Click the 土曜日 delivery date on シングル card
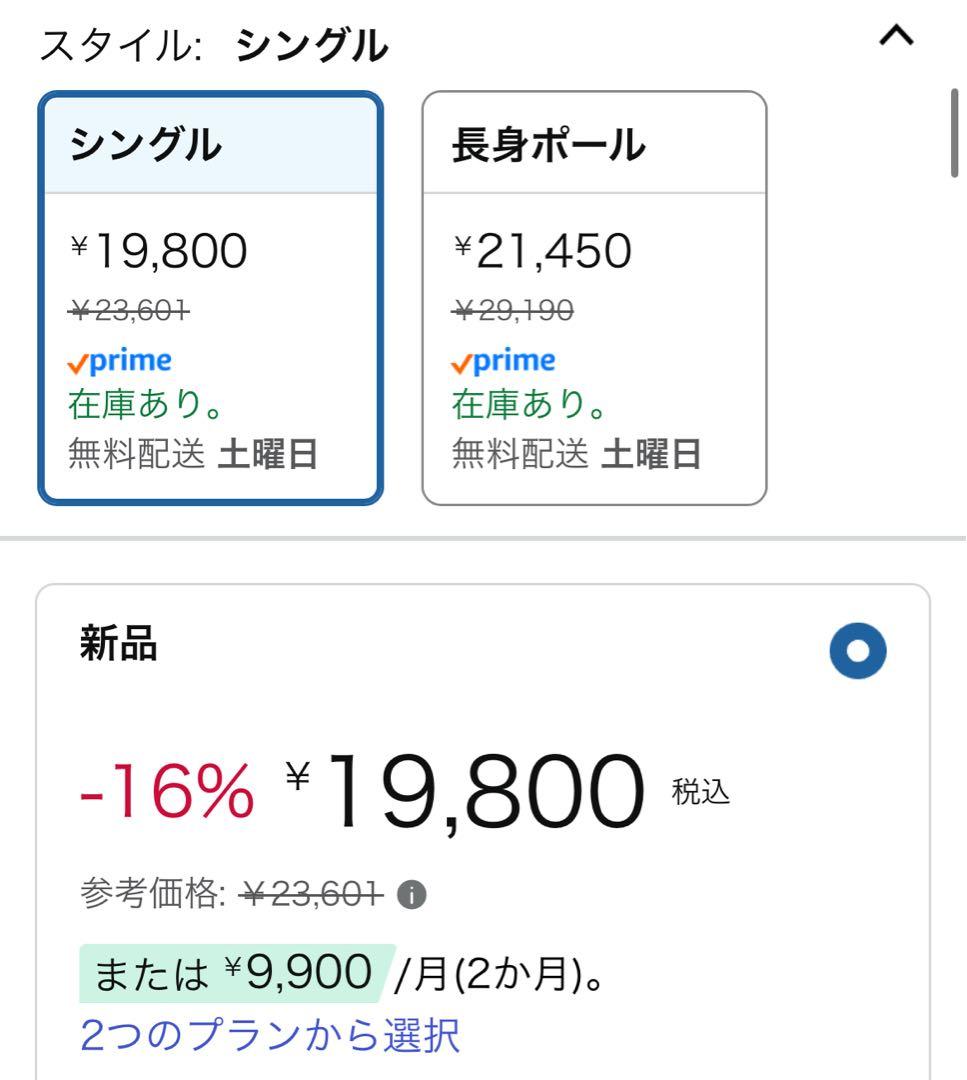Viewport: 967px width, 1080px height. (x=267, y=455)
